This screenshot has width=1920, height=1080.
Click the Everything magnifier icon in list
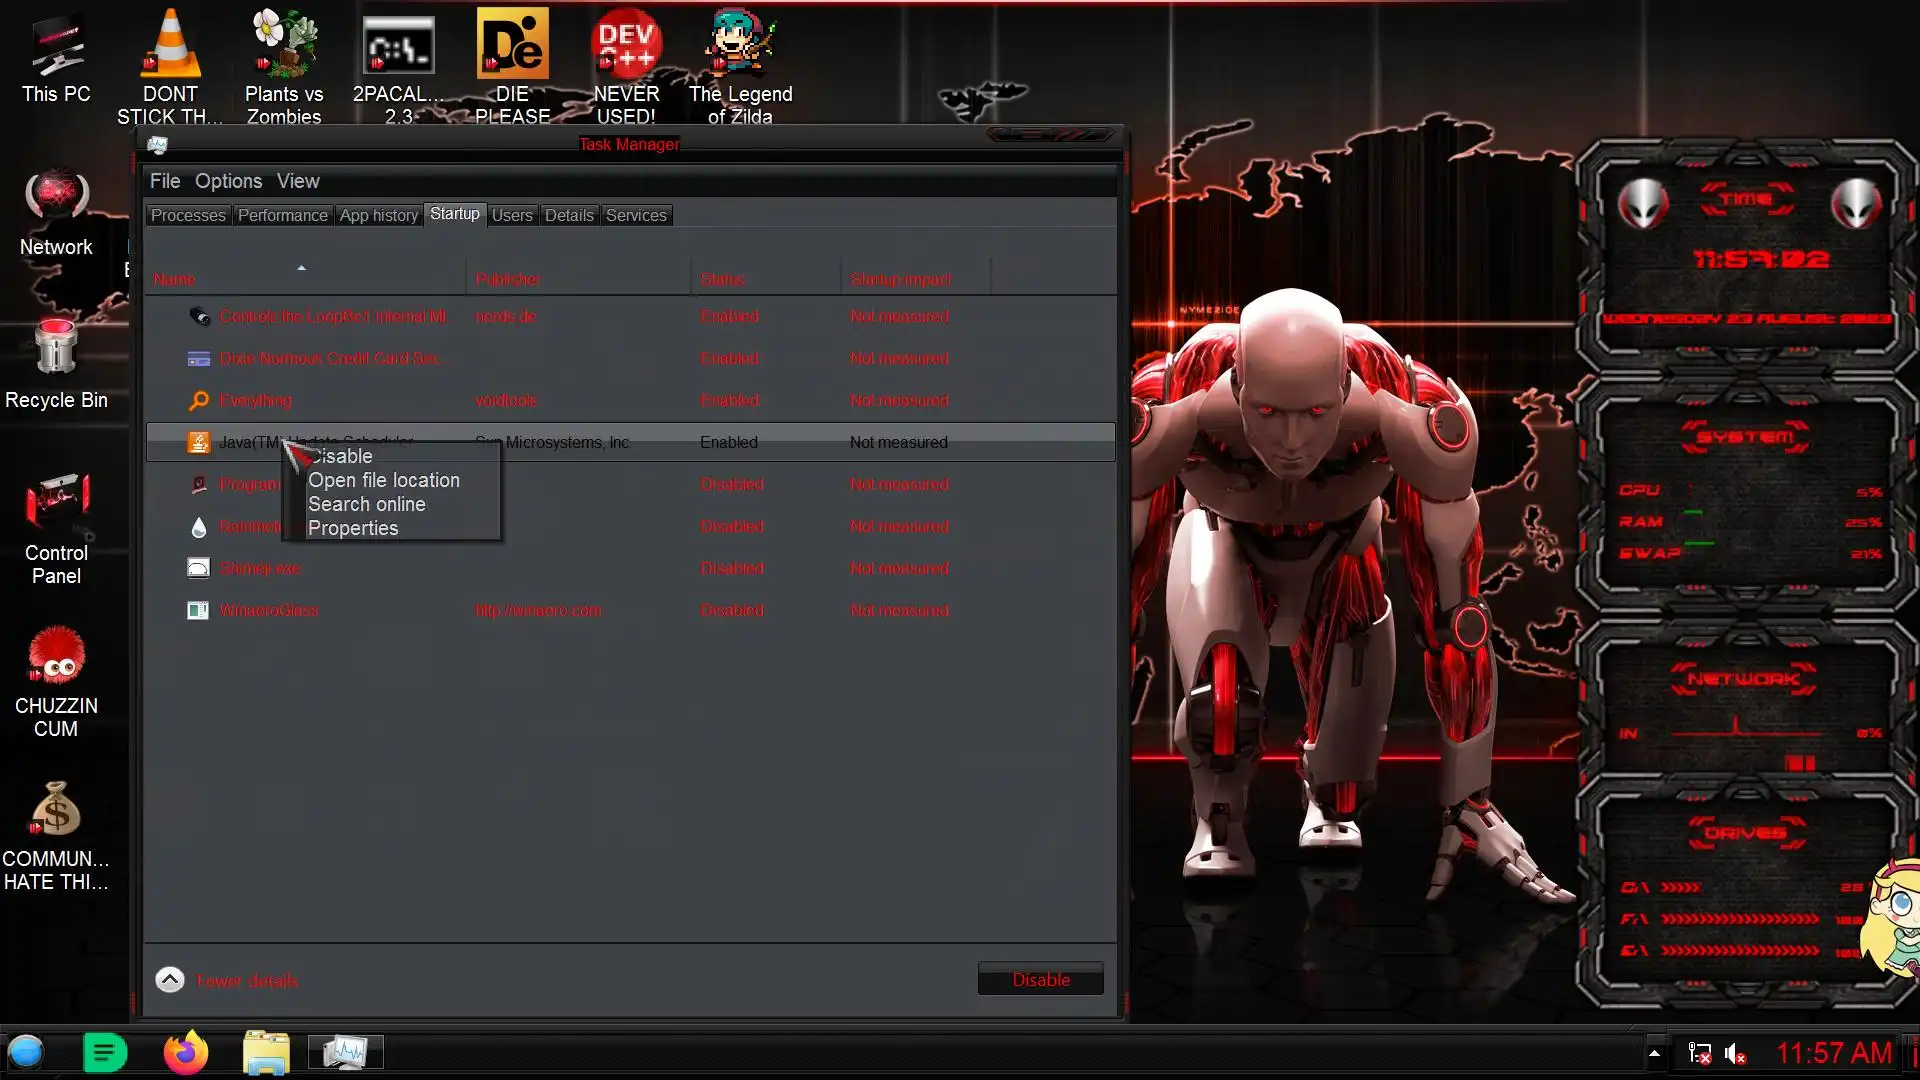pos(199,400)
